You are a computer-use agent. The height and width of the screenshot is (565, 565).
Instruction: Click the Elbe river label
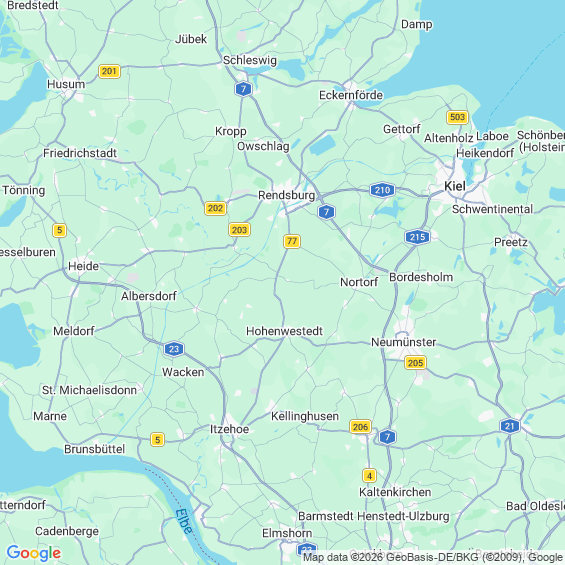click(x=184, y=521)
